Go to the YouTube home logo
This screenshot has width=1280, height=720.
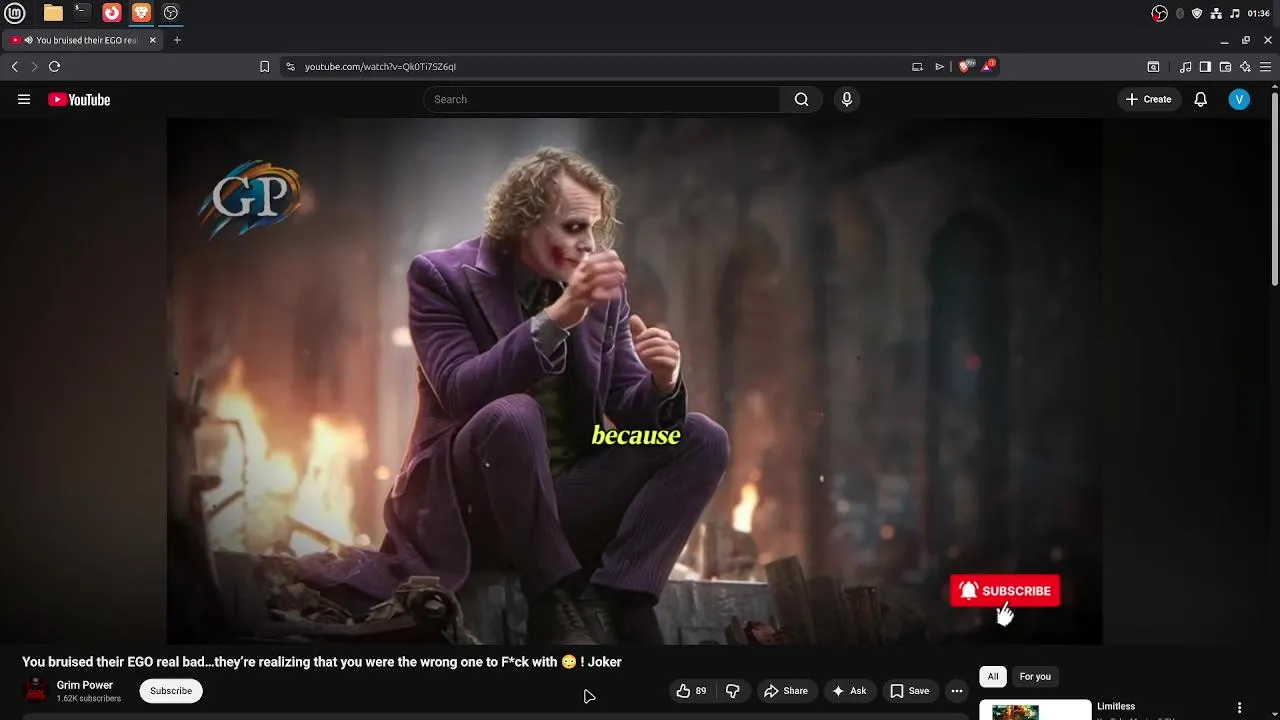[x=79, y=99]
